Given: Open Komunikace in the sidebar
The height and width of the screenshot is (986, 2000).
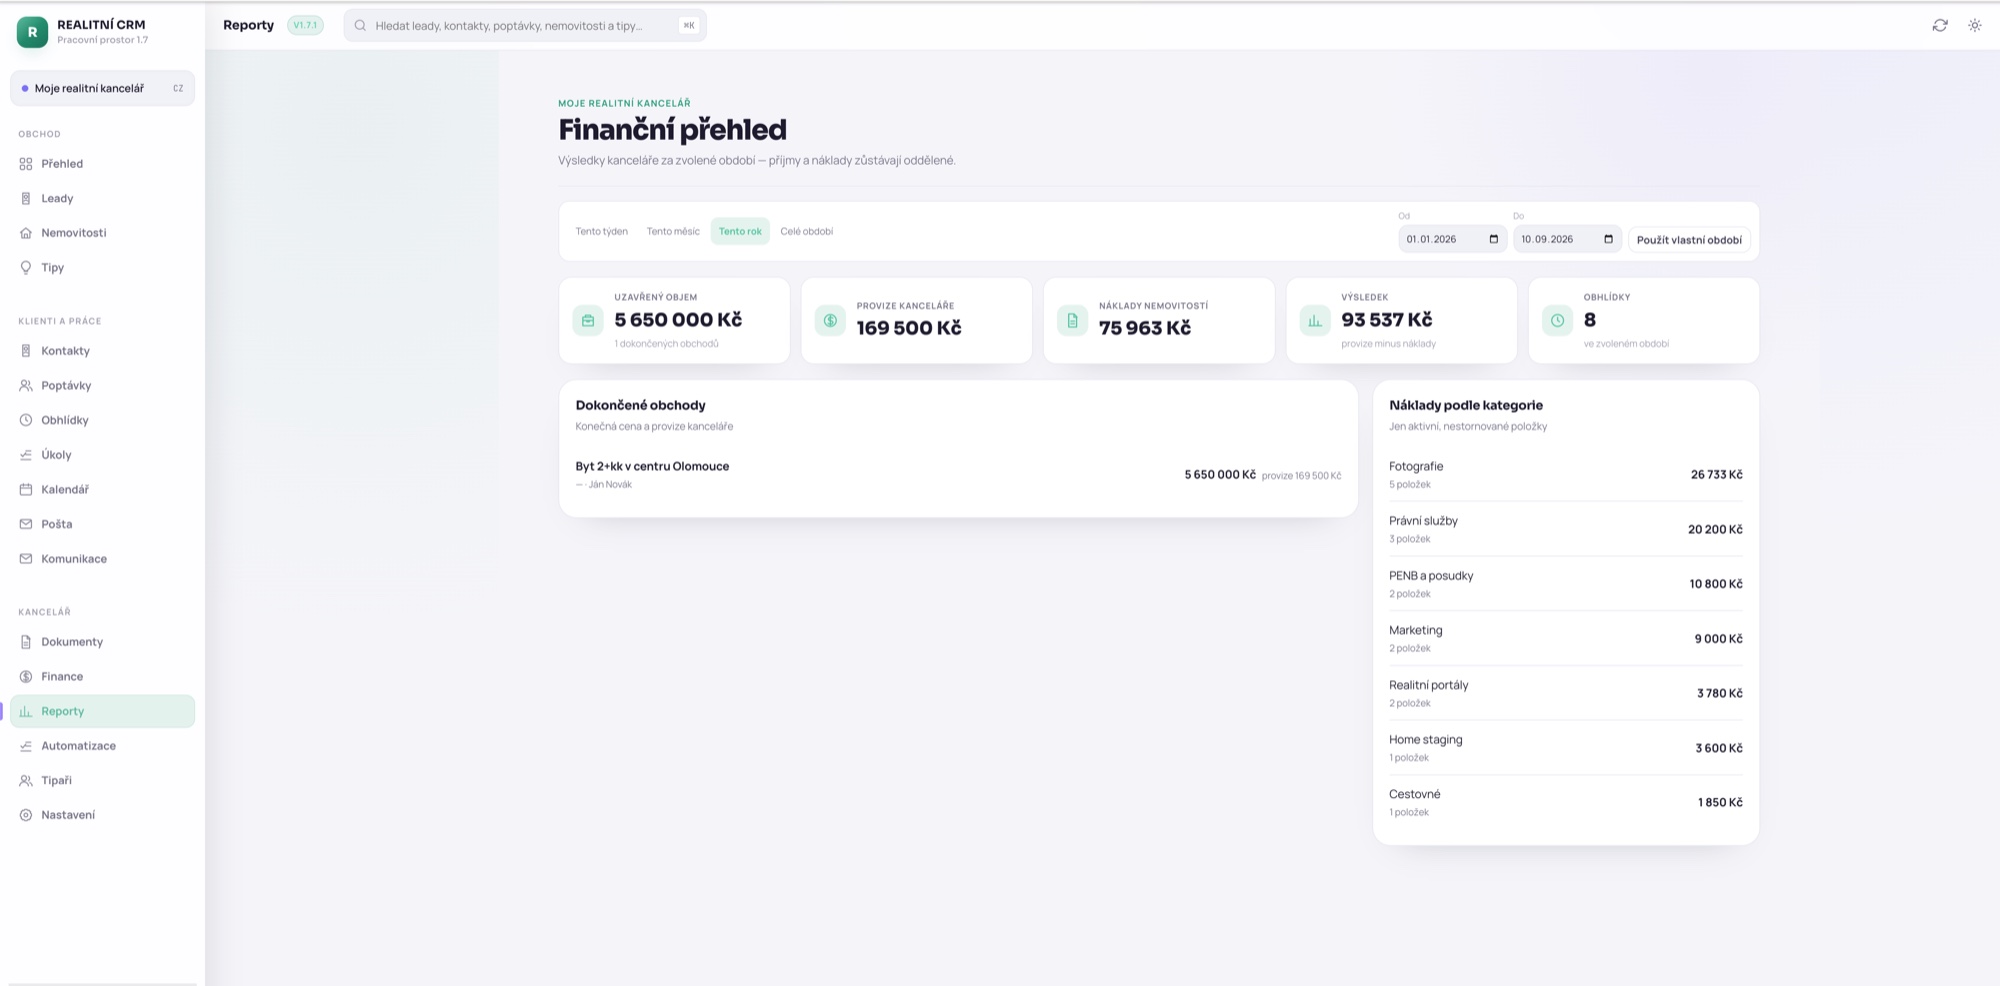Looking at the screenshot, I should 102,559.
